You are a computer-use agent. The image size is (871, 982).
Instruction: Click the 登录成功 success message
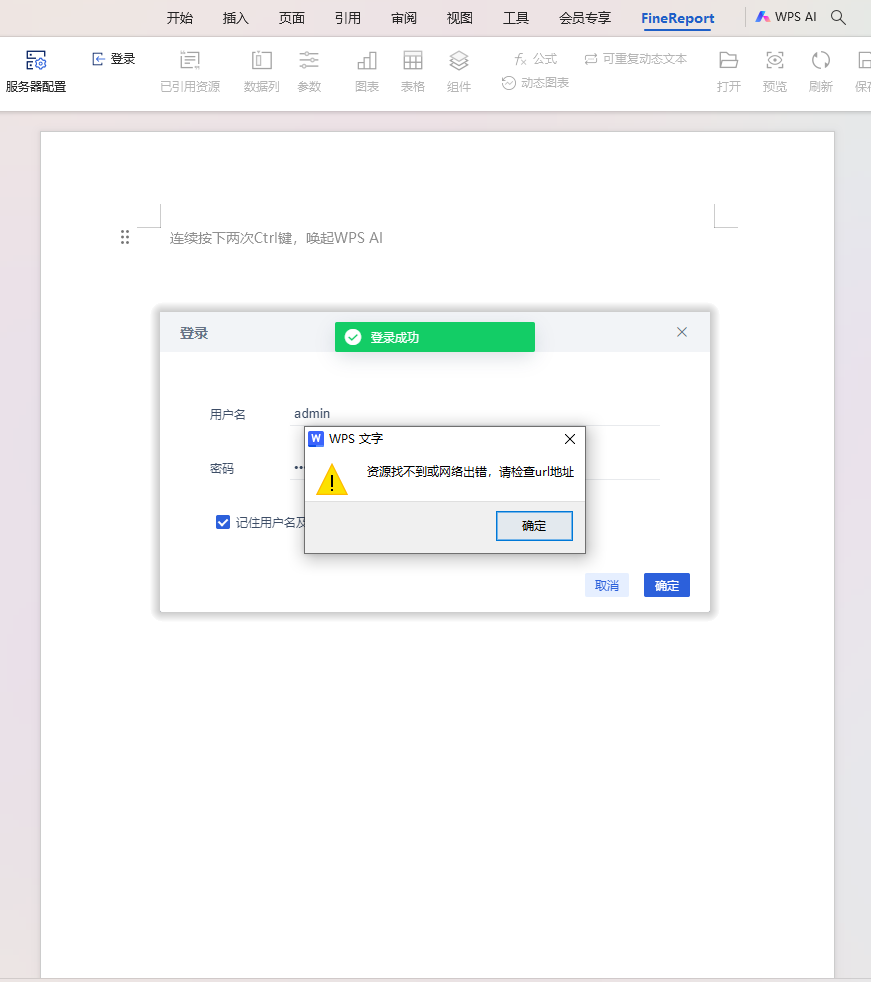pos(435,337)
